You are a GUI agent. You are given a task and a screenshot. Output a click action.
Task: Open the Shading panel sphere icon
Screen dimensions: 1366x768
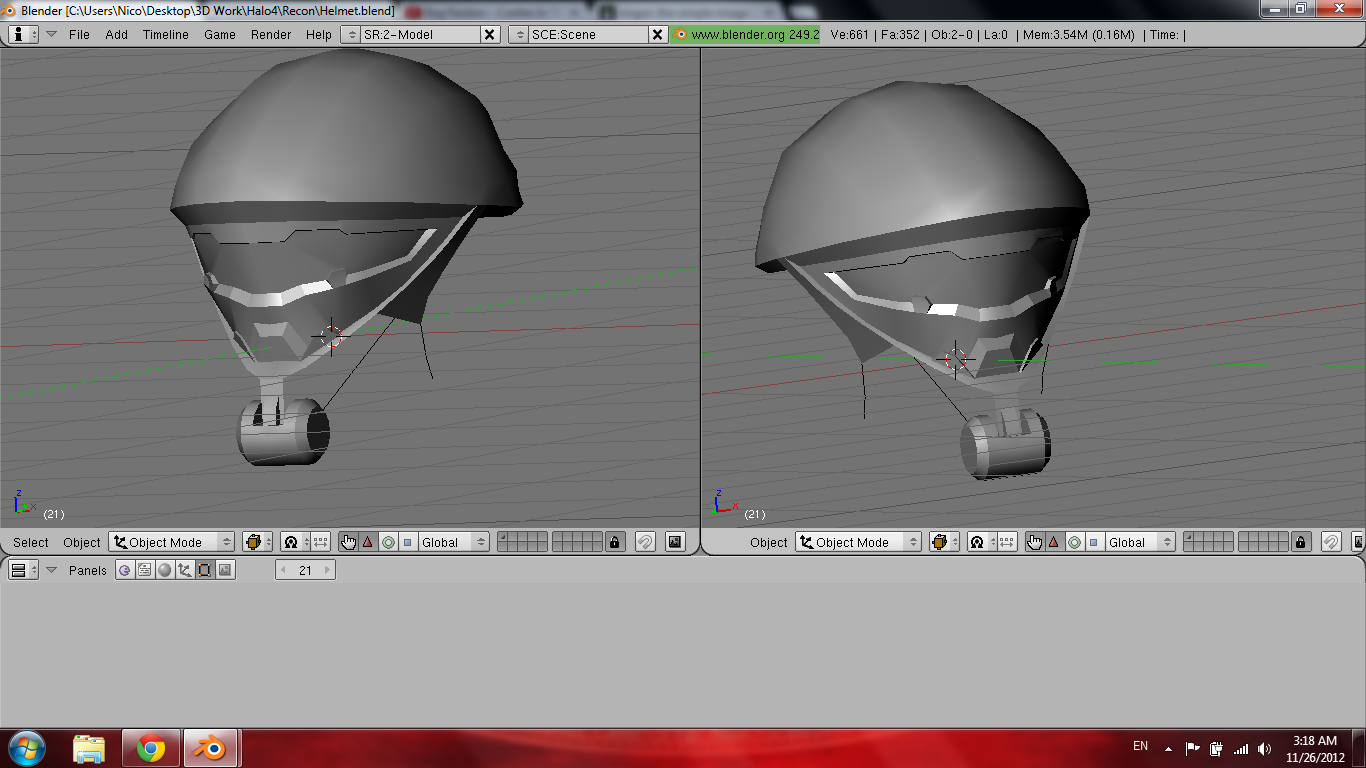pyautogui.click(x=165, y=570)
